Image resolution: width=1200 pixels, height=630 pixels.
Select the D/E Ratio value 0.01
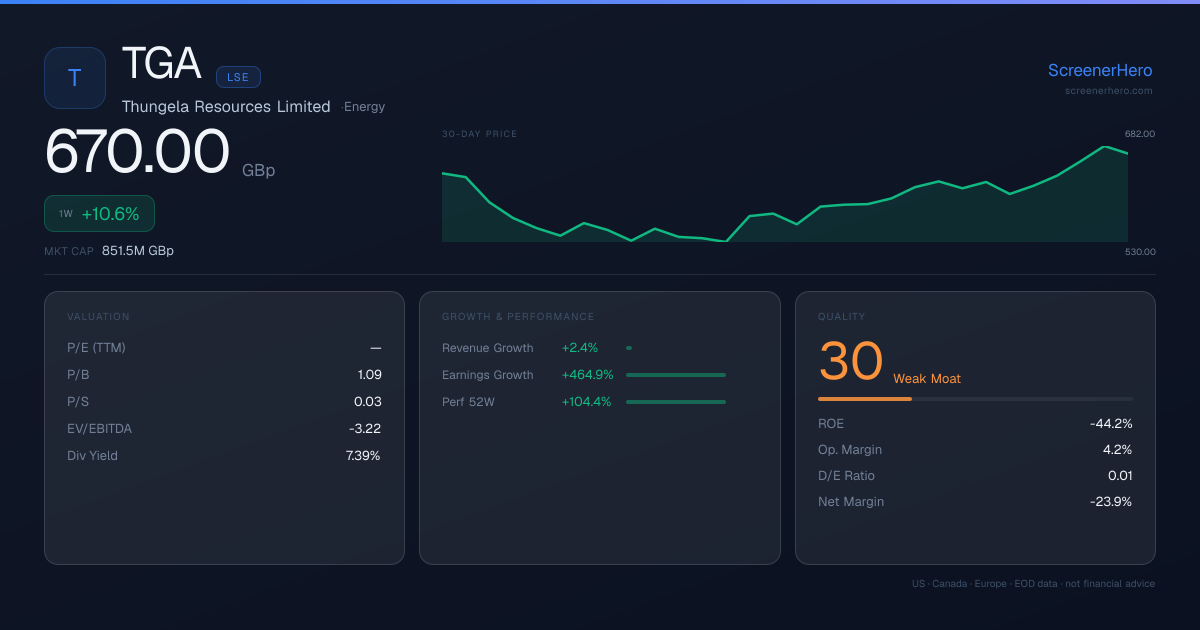coord(1120,476)
